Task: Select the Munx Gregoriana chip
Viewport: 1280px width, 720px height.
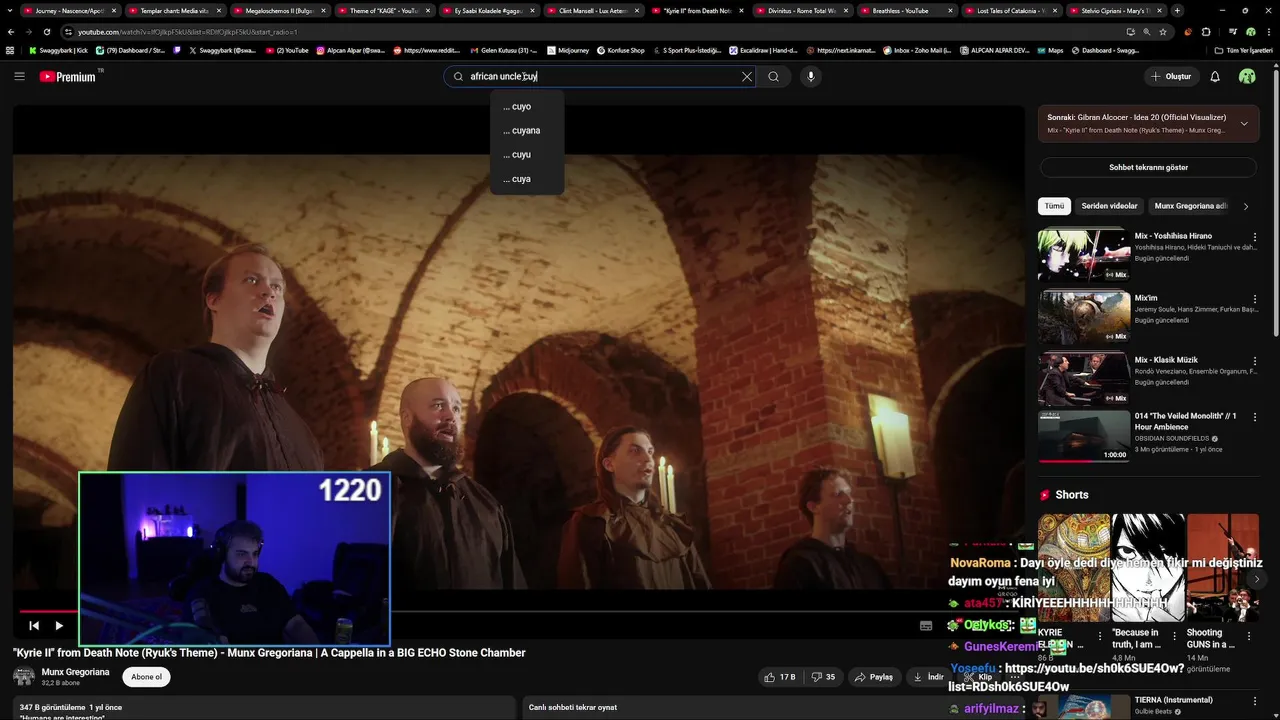Action: click(1190, 206)
